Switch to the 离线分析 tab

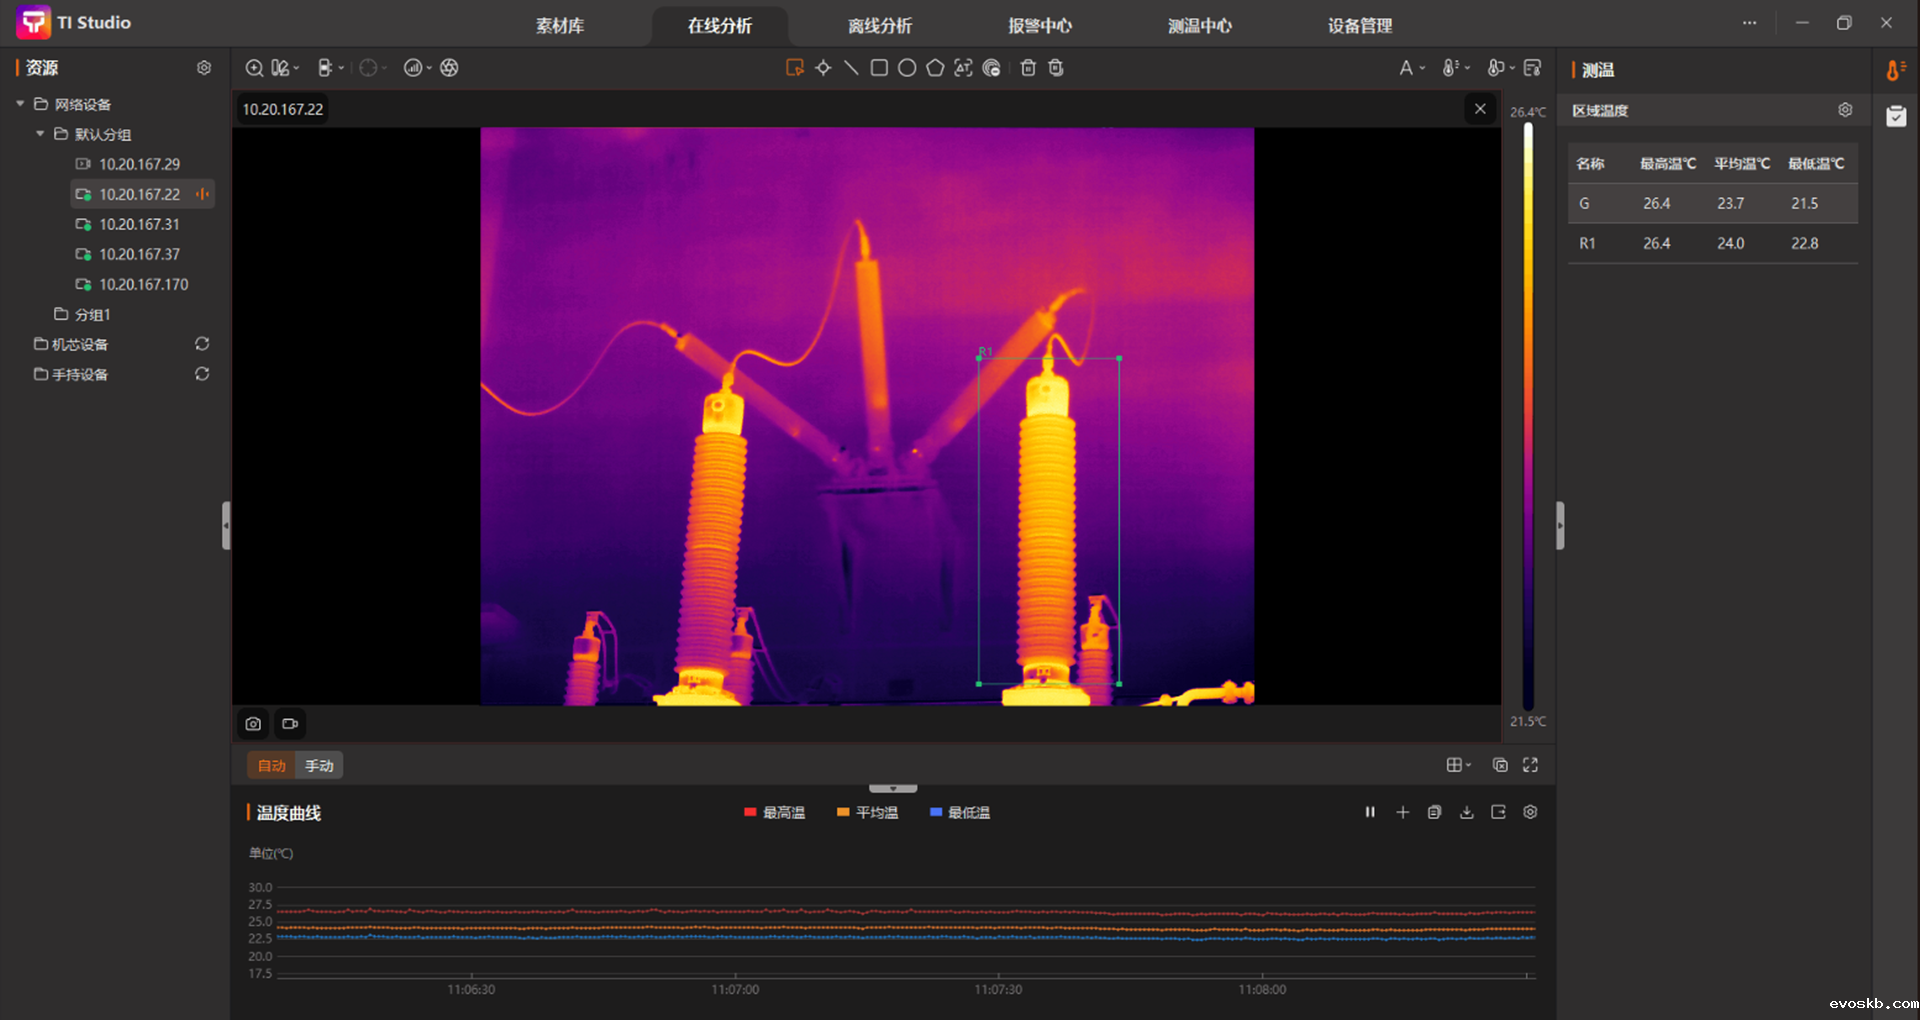point(879,26)
